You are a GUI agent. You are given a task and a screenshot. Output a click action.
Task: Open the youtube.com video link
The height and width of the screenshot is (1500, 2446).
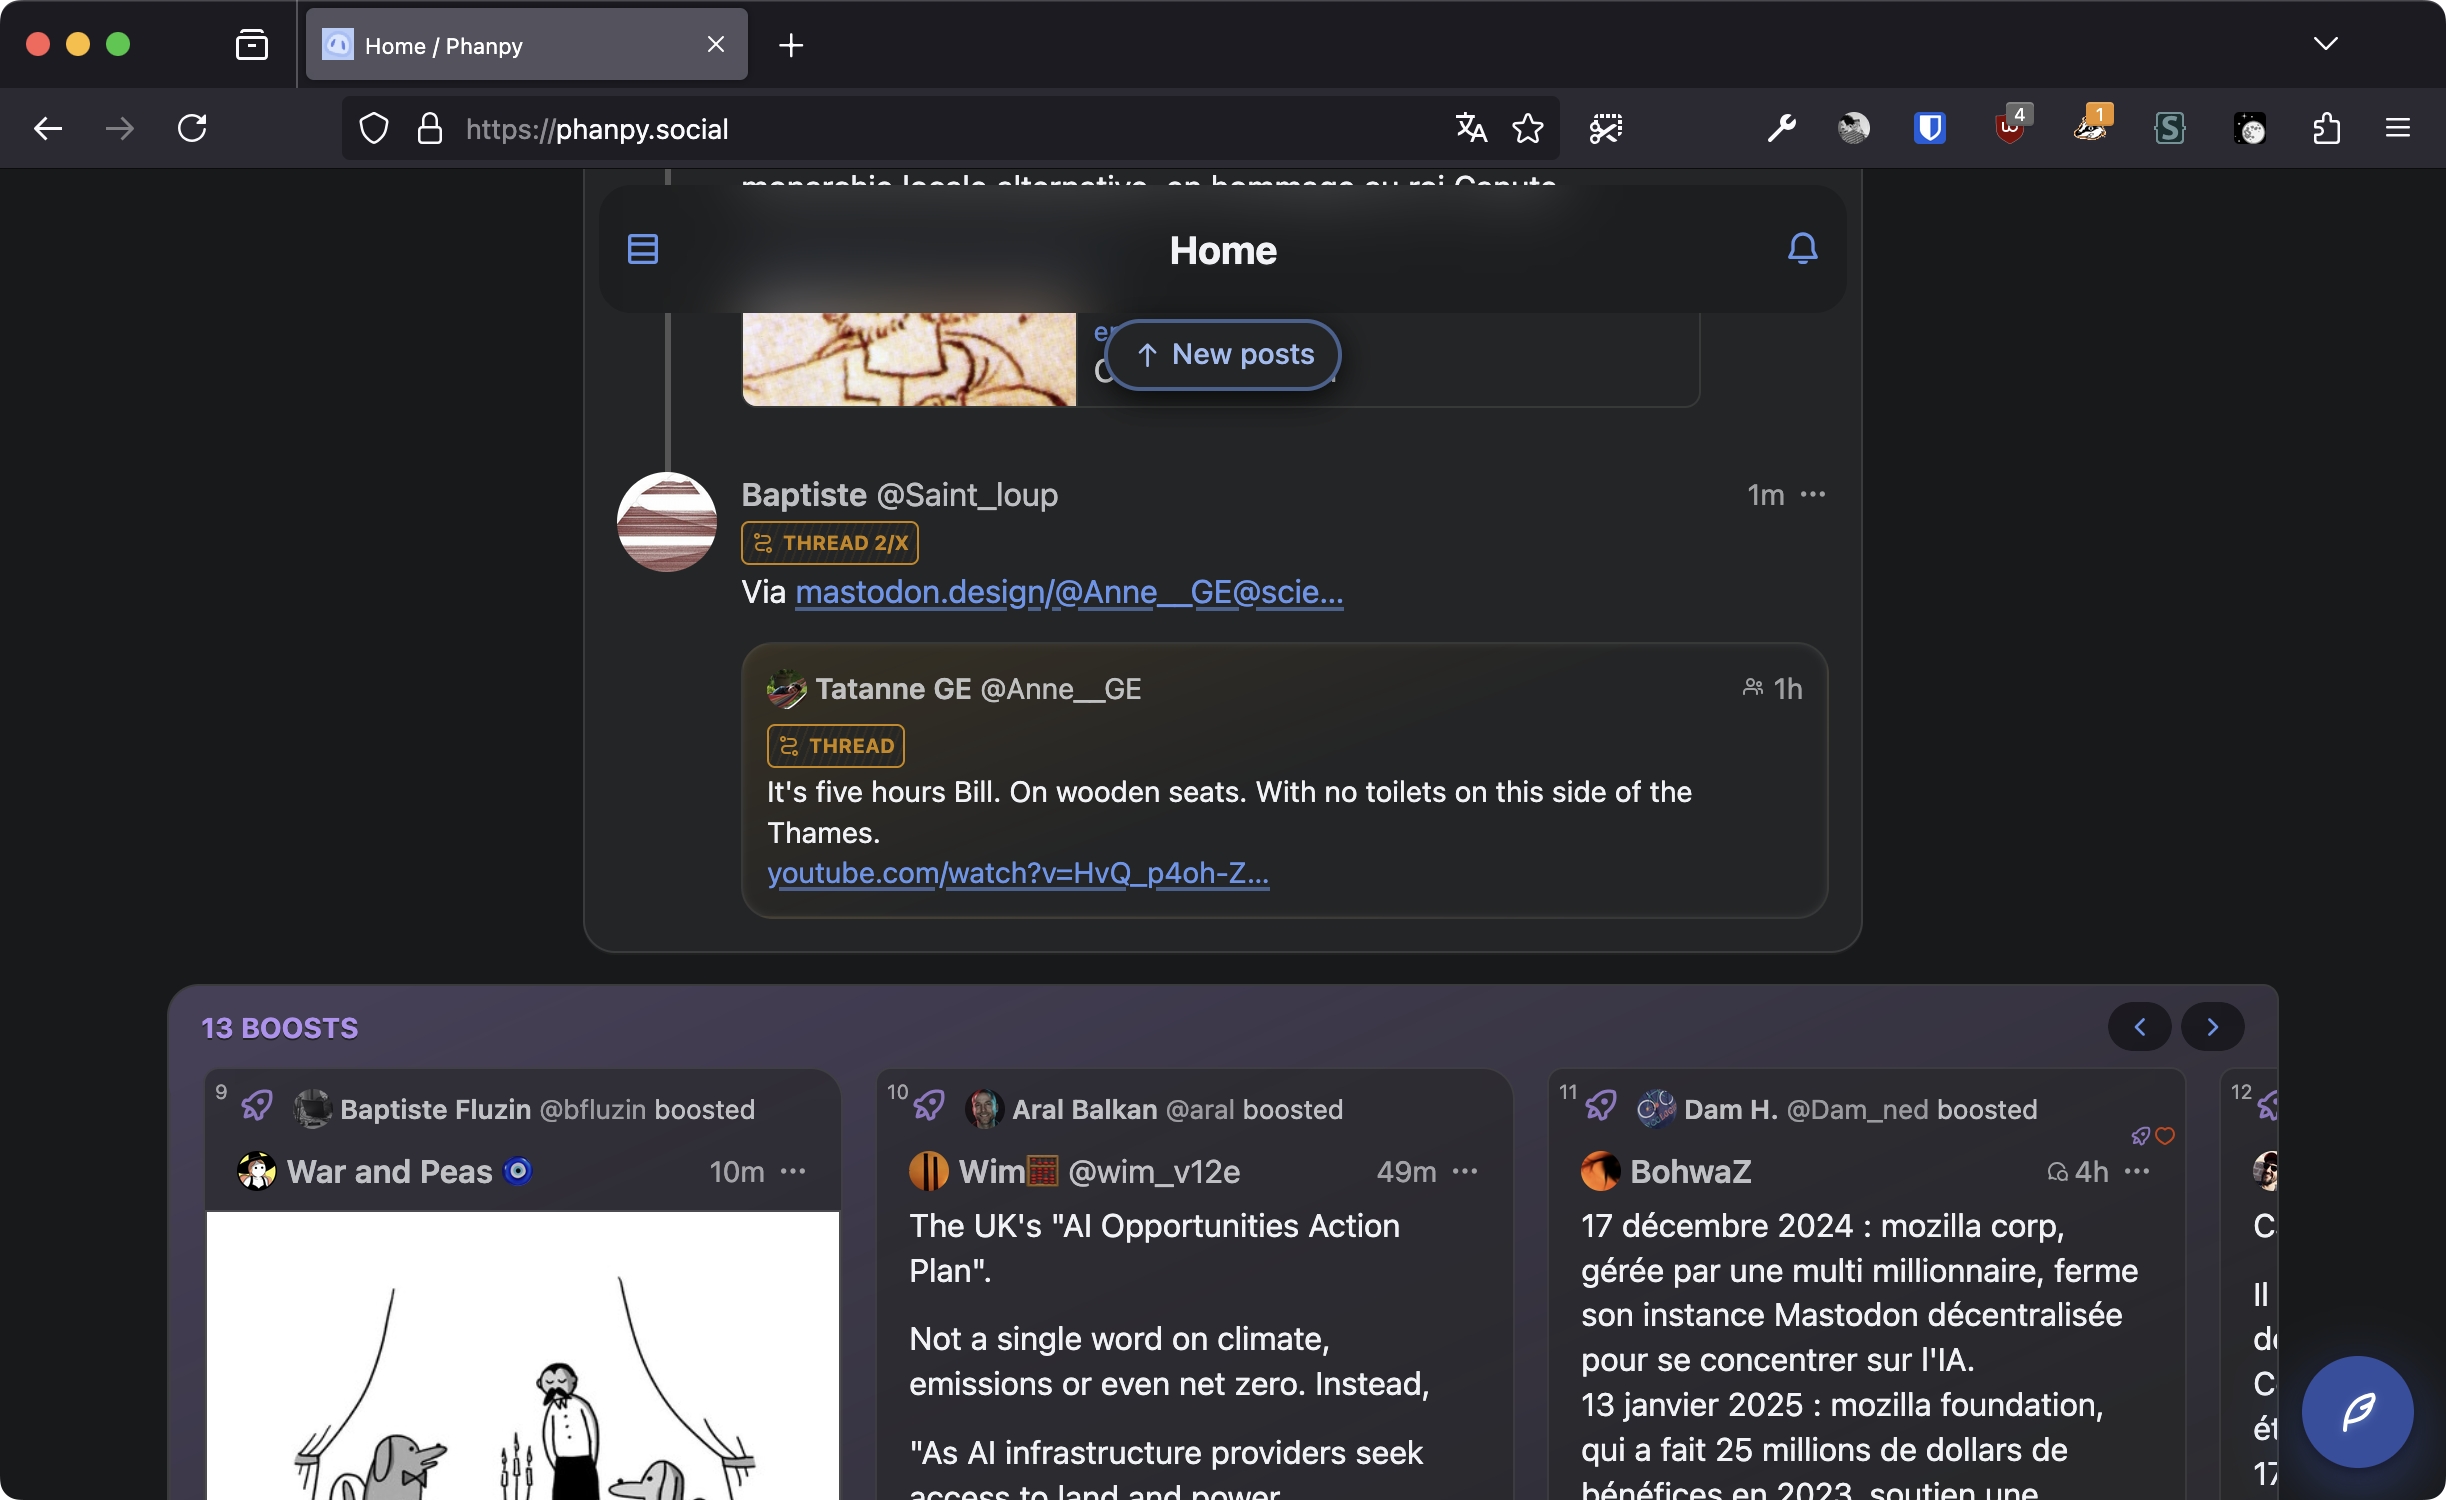pyautogui.click(x=1017, y=873)
